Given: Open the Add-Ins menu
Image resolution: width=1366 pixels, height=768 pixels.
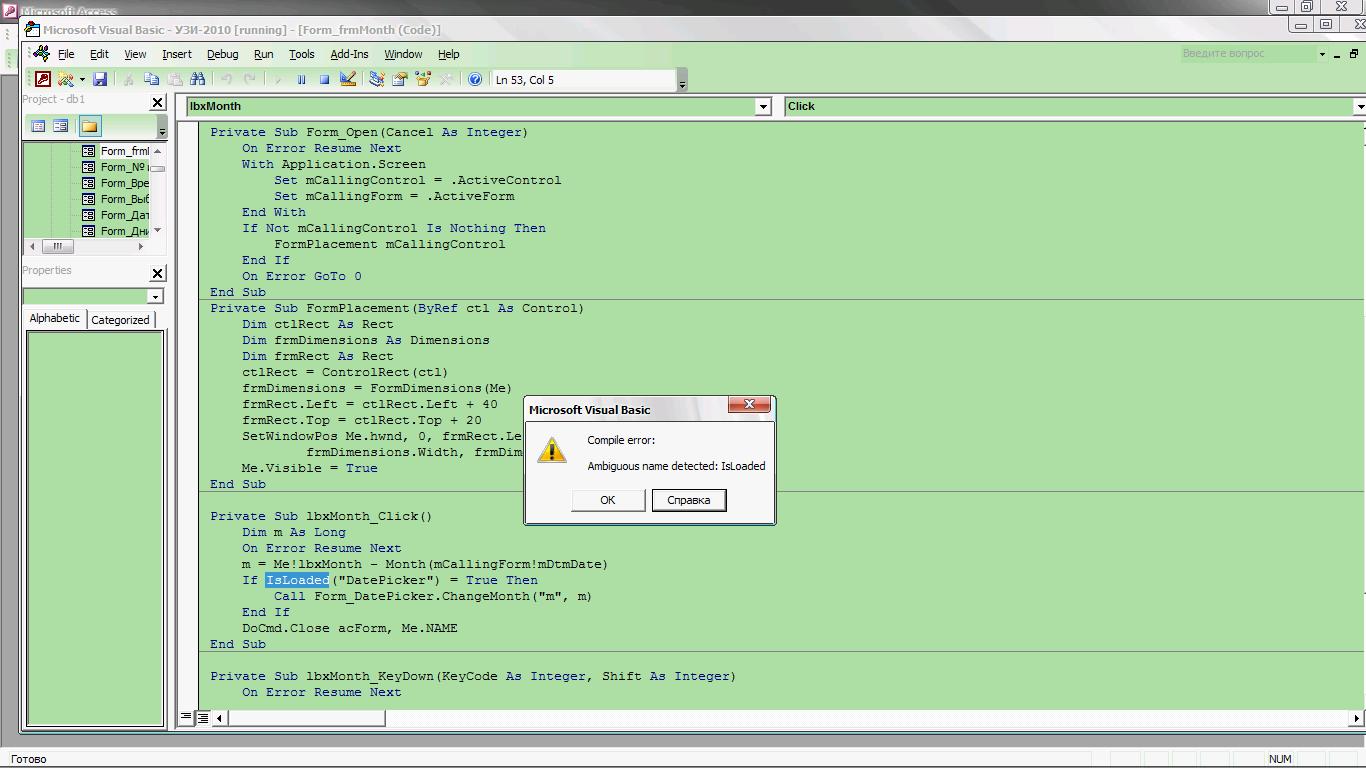Looking at the screenshot, I should pos(350,54).
